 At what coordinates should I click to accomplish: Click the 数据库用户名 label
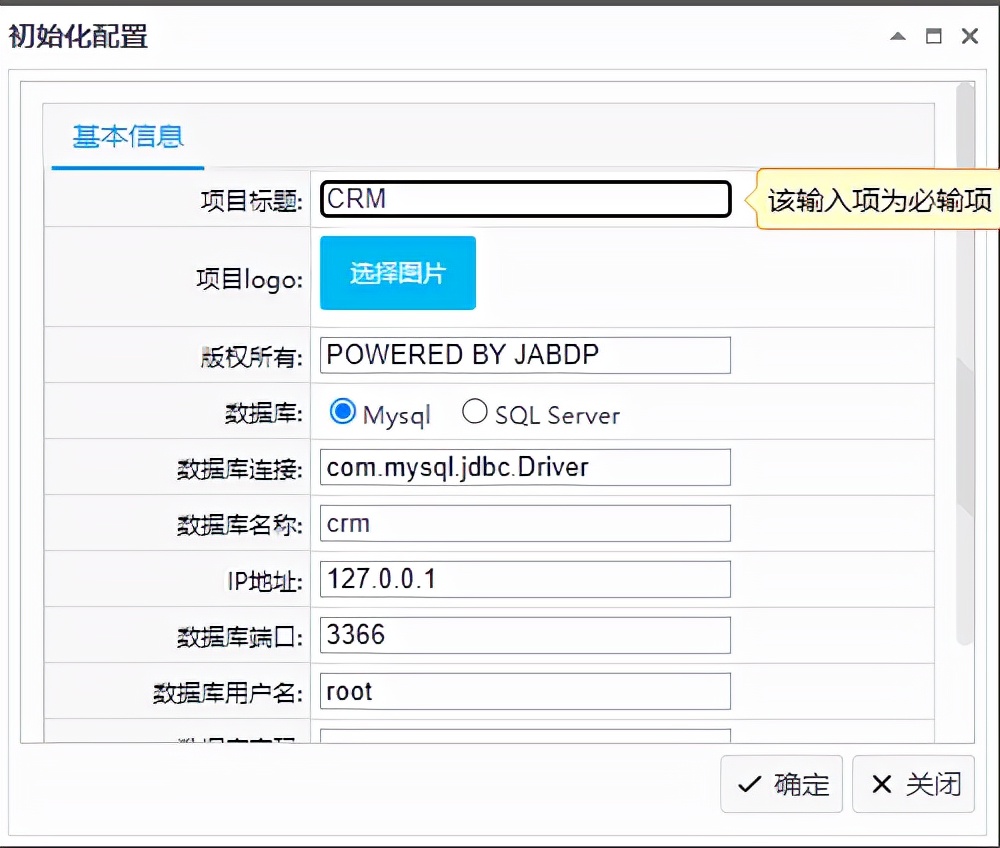tap(228, 694)
